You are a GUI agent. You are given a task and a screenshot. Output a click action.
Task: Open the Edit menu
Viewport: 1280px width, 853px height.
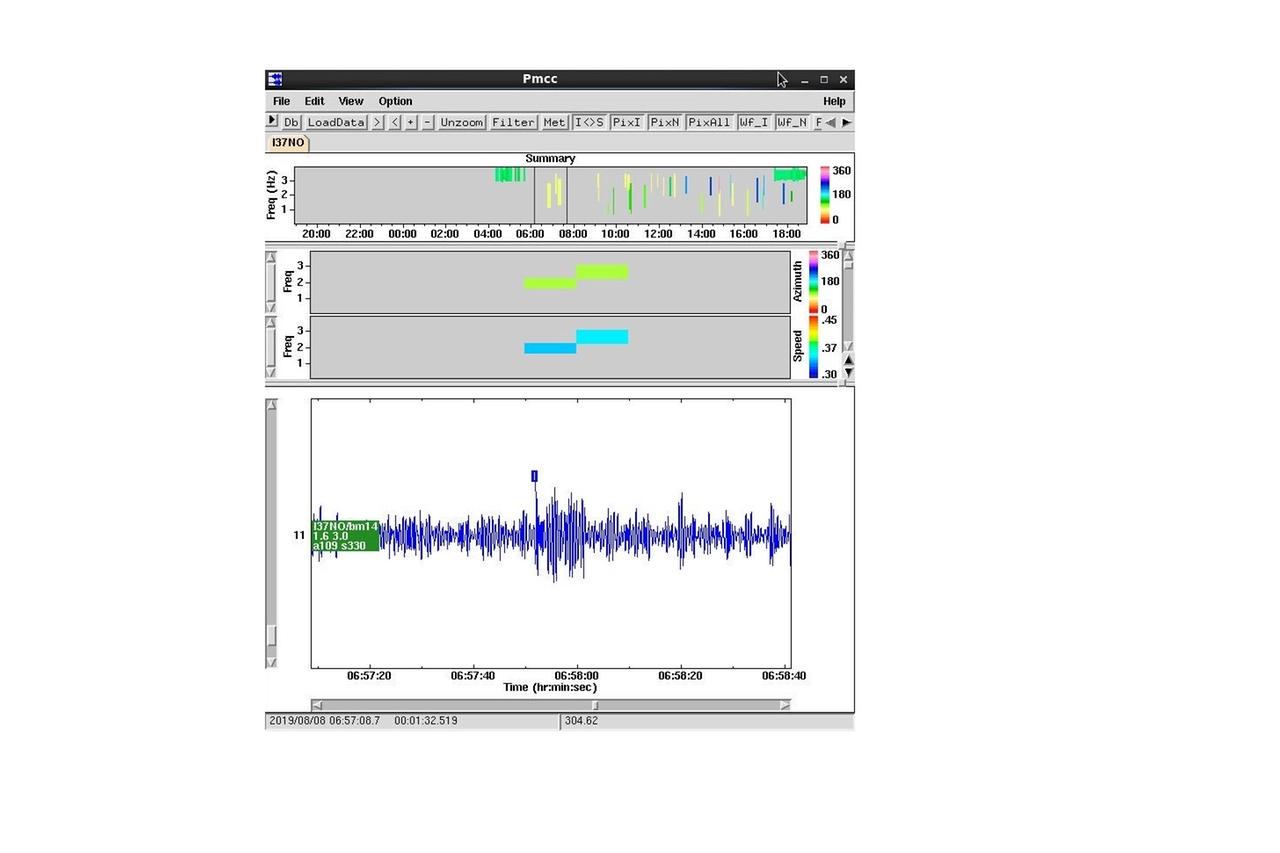coord(314,101)
